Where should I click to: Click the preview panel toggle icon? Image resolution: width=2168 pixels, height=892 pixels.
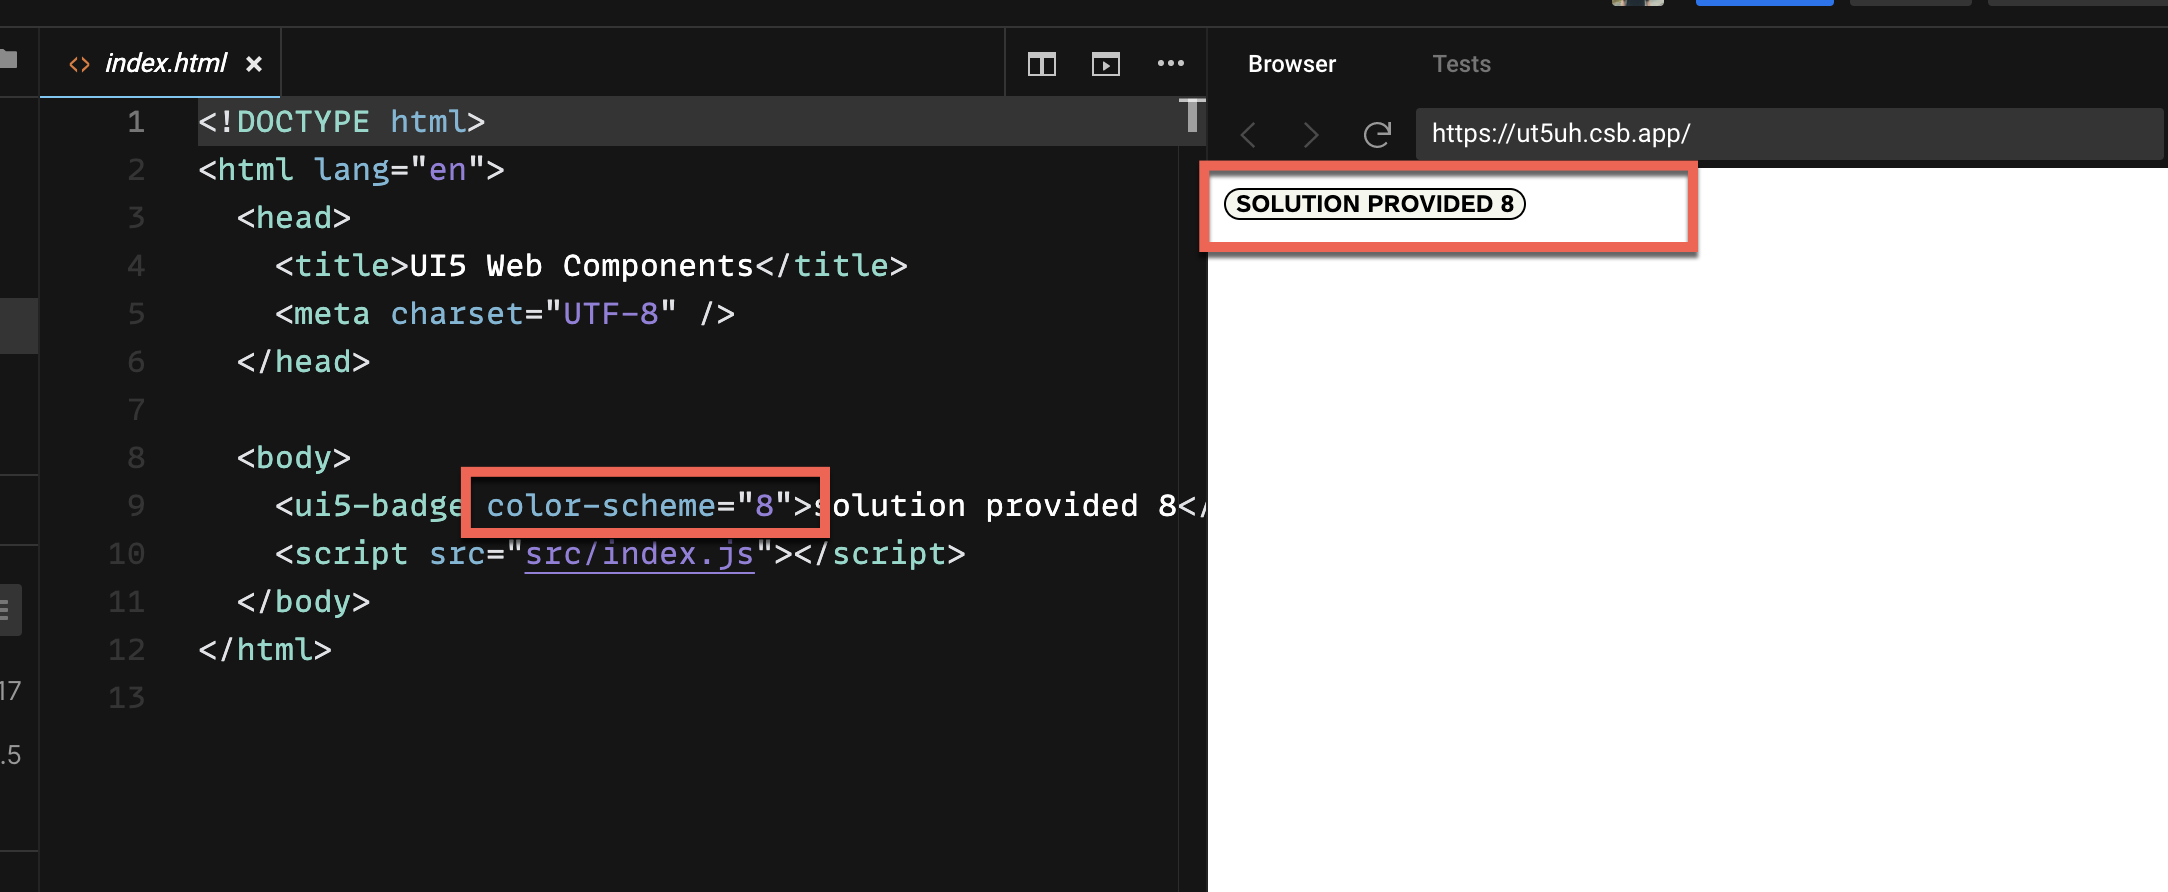tap(1106, 64)
